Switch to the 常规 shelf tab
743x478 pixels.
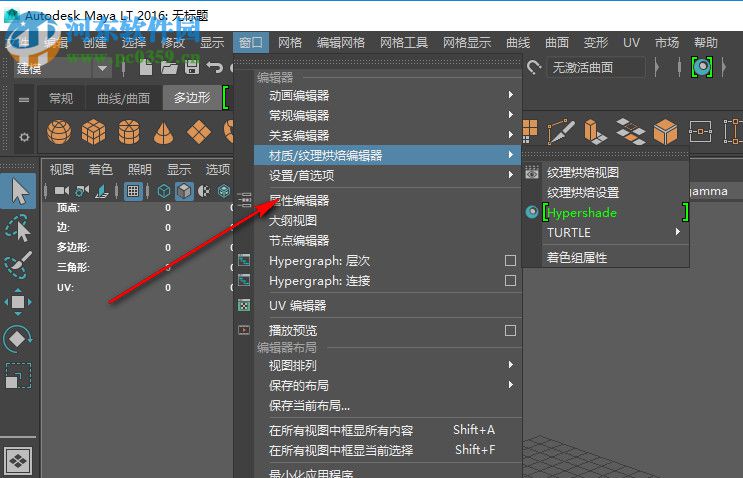pos(61,98)
